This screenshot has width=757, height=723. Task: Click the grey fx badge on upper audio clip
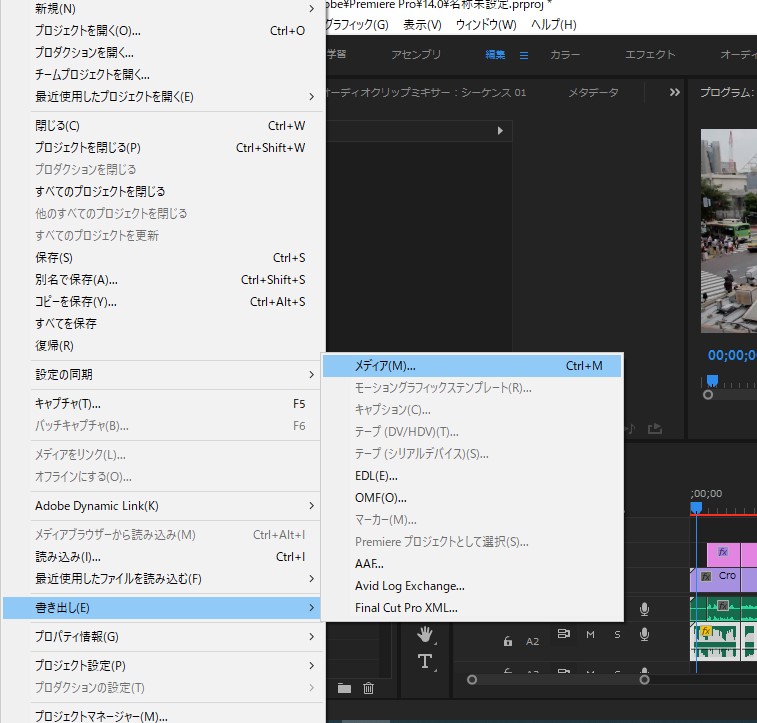723,605
